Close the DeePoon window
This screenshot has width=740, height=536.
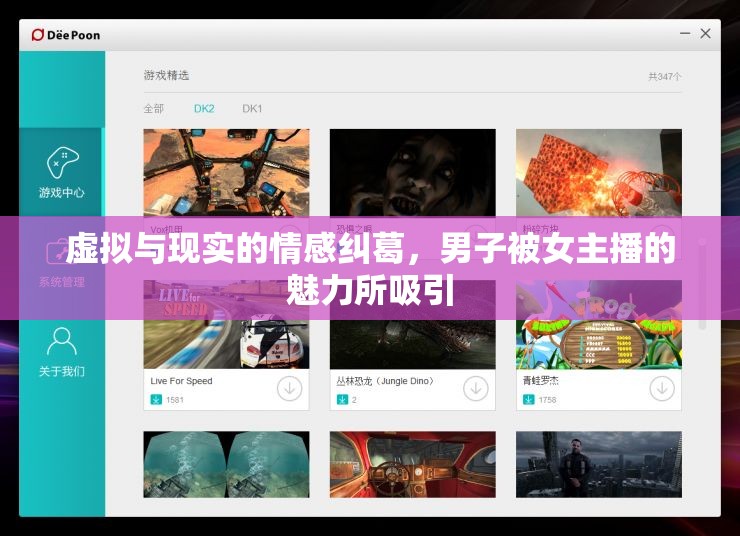(x=706, y=34)
